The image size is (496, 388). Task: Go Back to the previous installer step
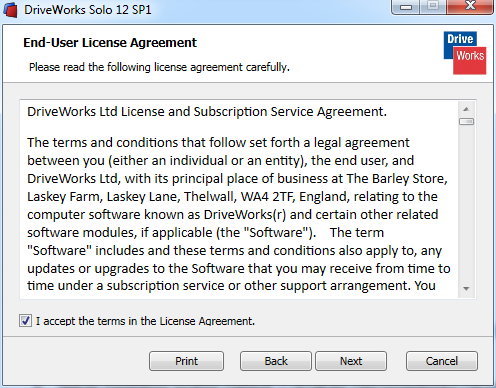(276, 361)
